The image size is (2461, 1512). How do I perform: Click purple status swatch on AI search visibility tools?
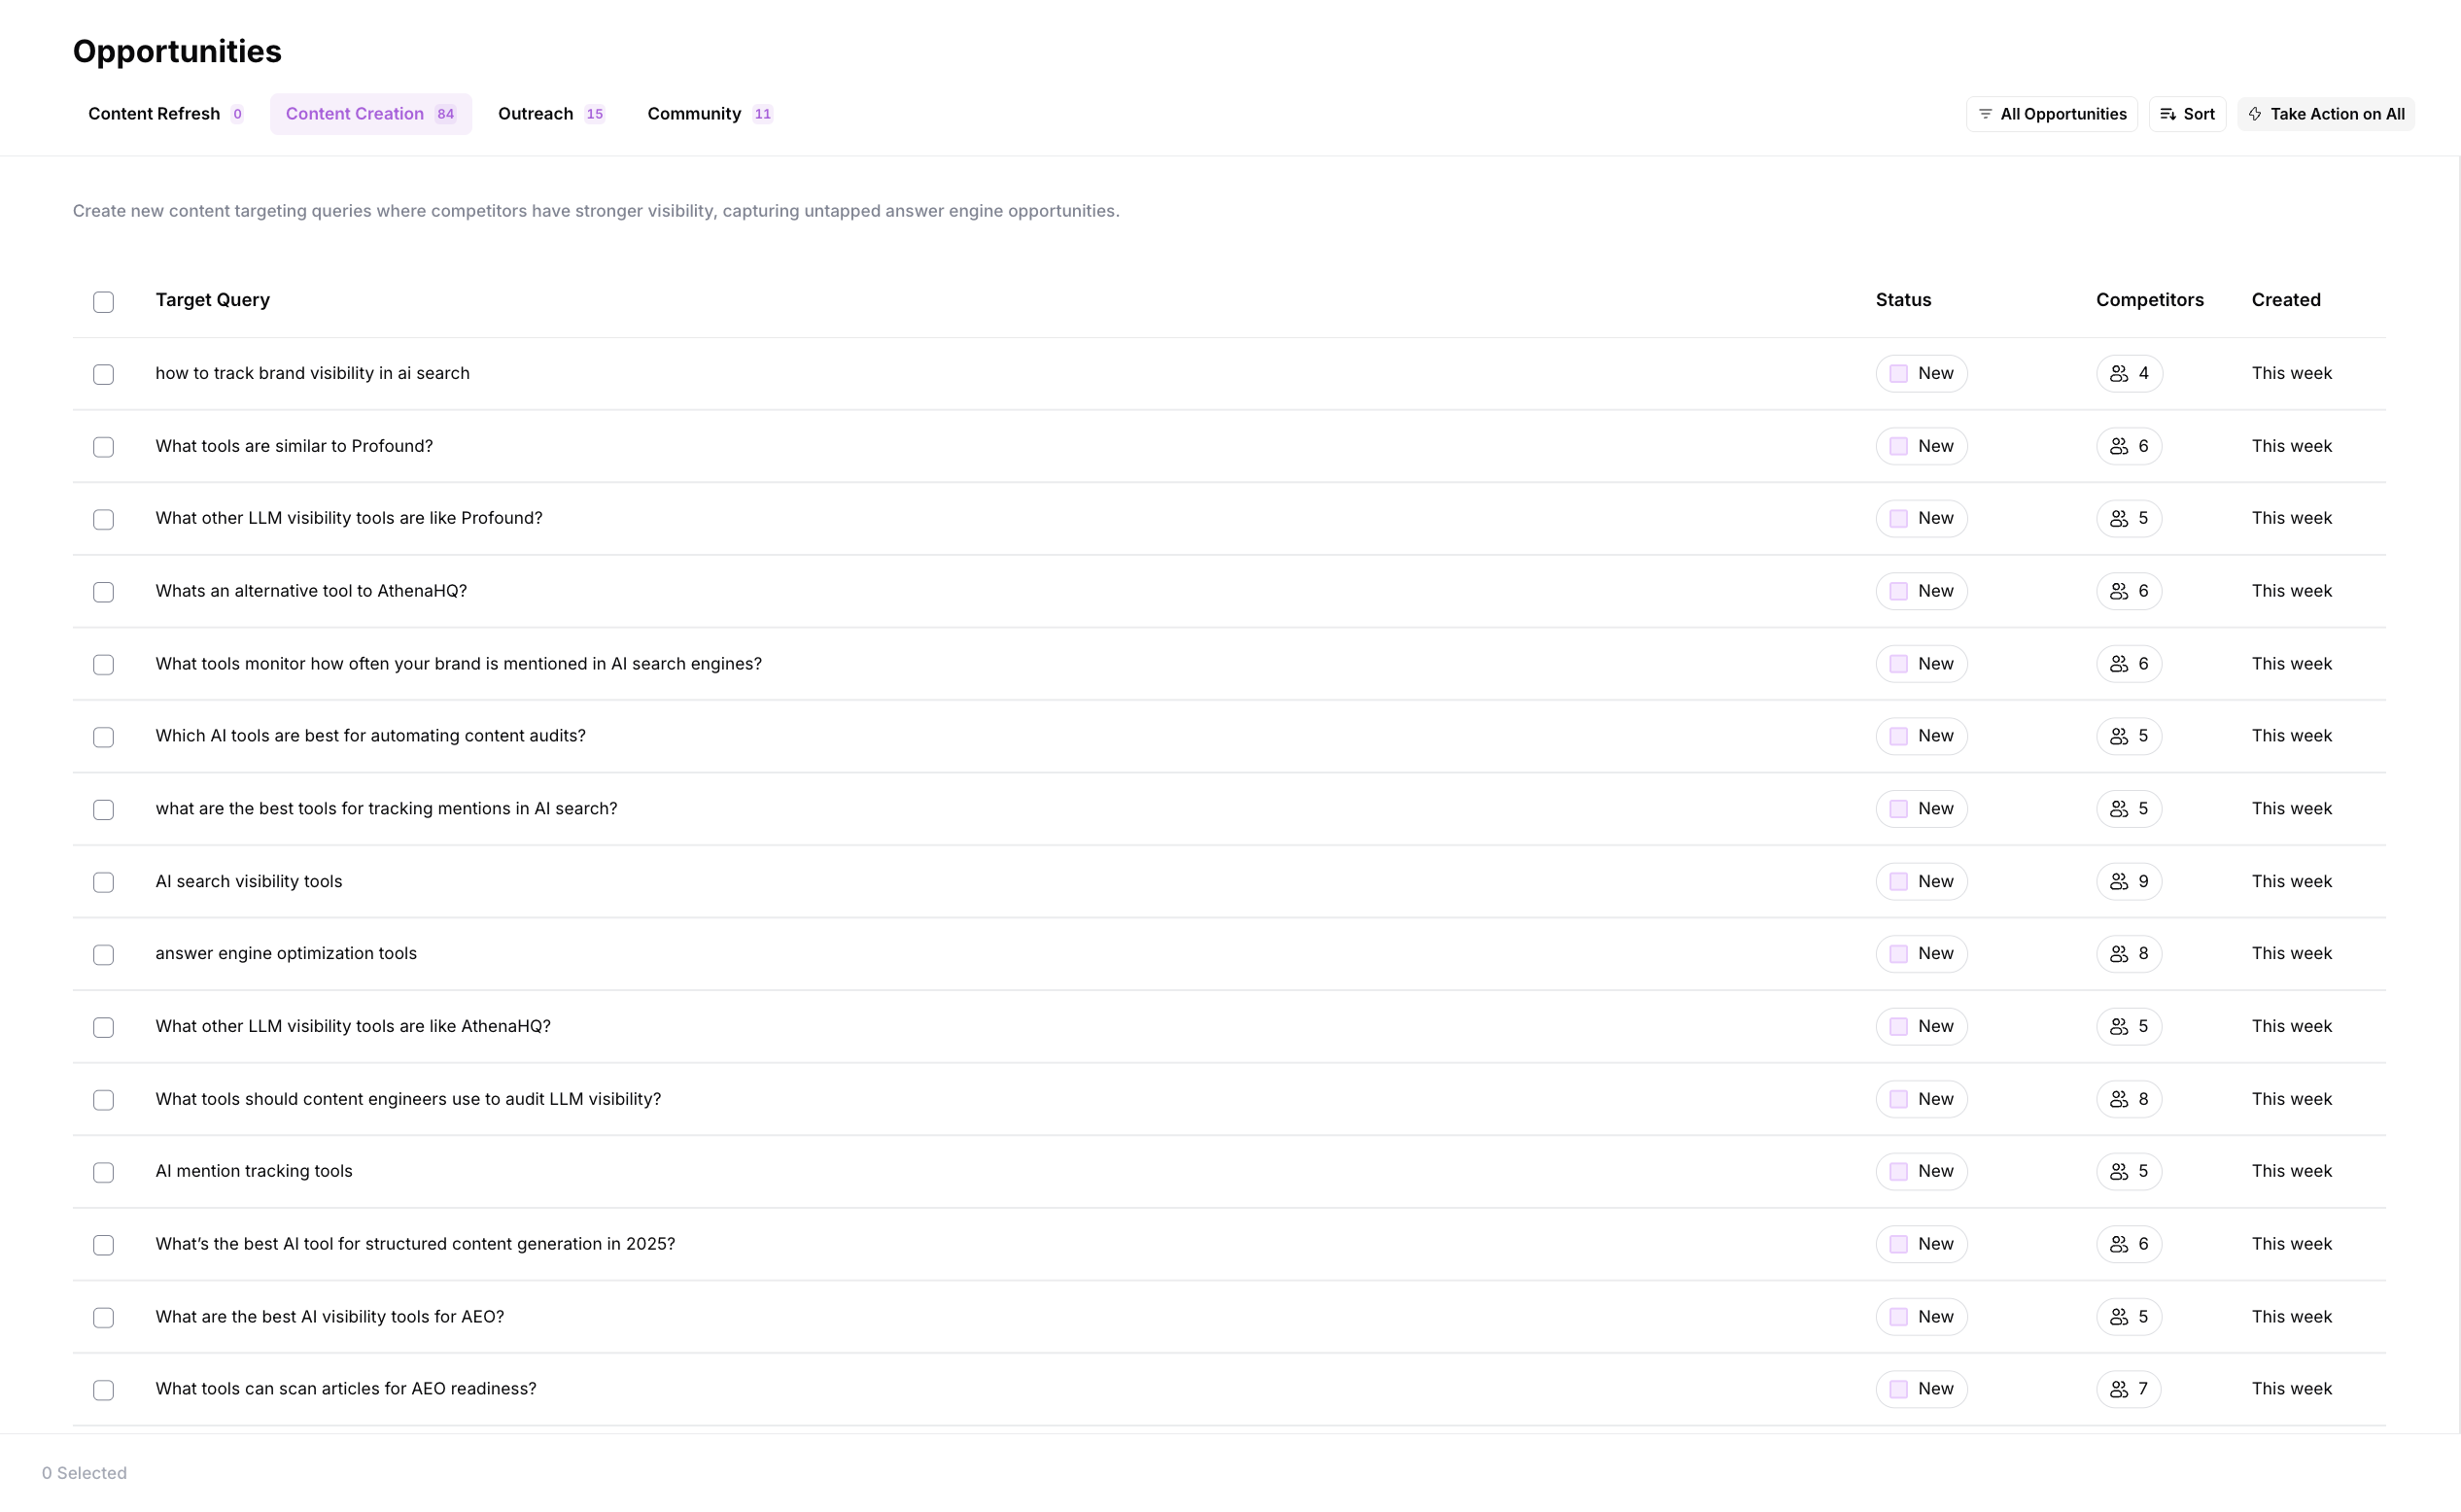[x=1898, y=881]
